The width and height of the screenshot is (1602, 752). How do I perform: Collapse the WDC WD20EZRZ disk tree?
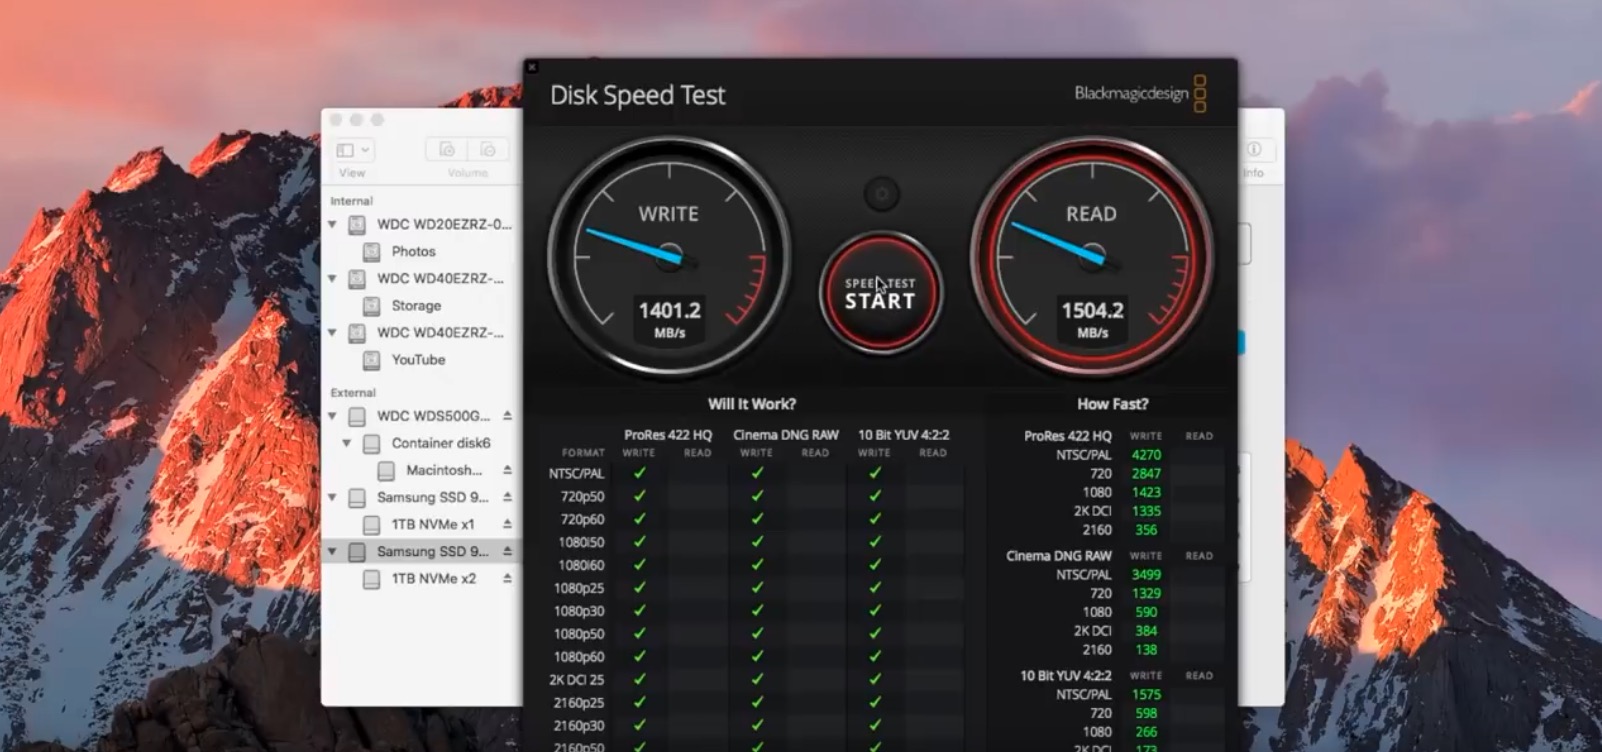click(x=333, y=224)
